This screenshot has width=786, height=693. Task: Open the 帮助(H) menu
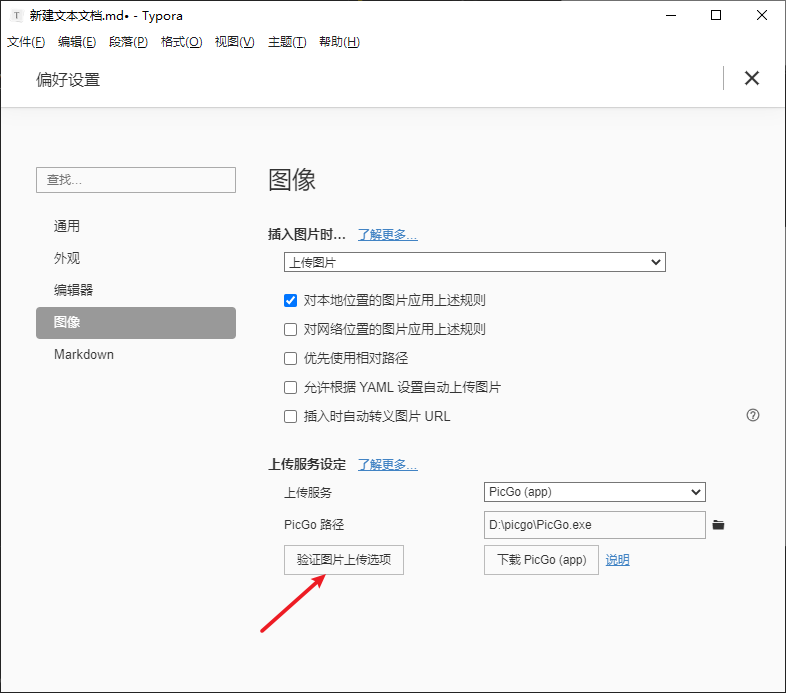click(339, 42)
